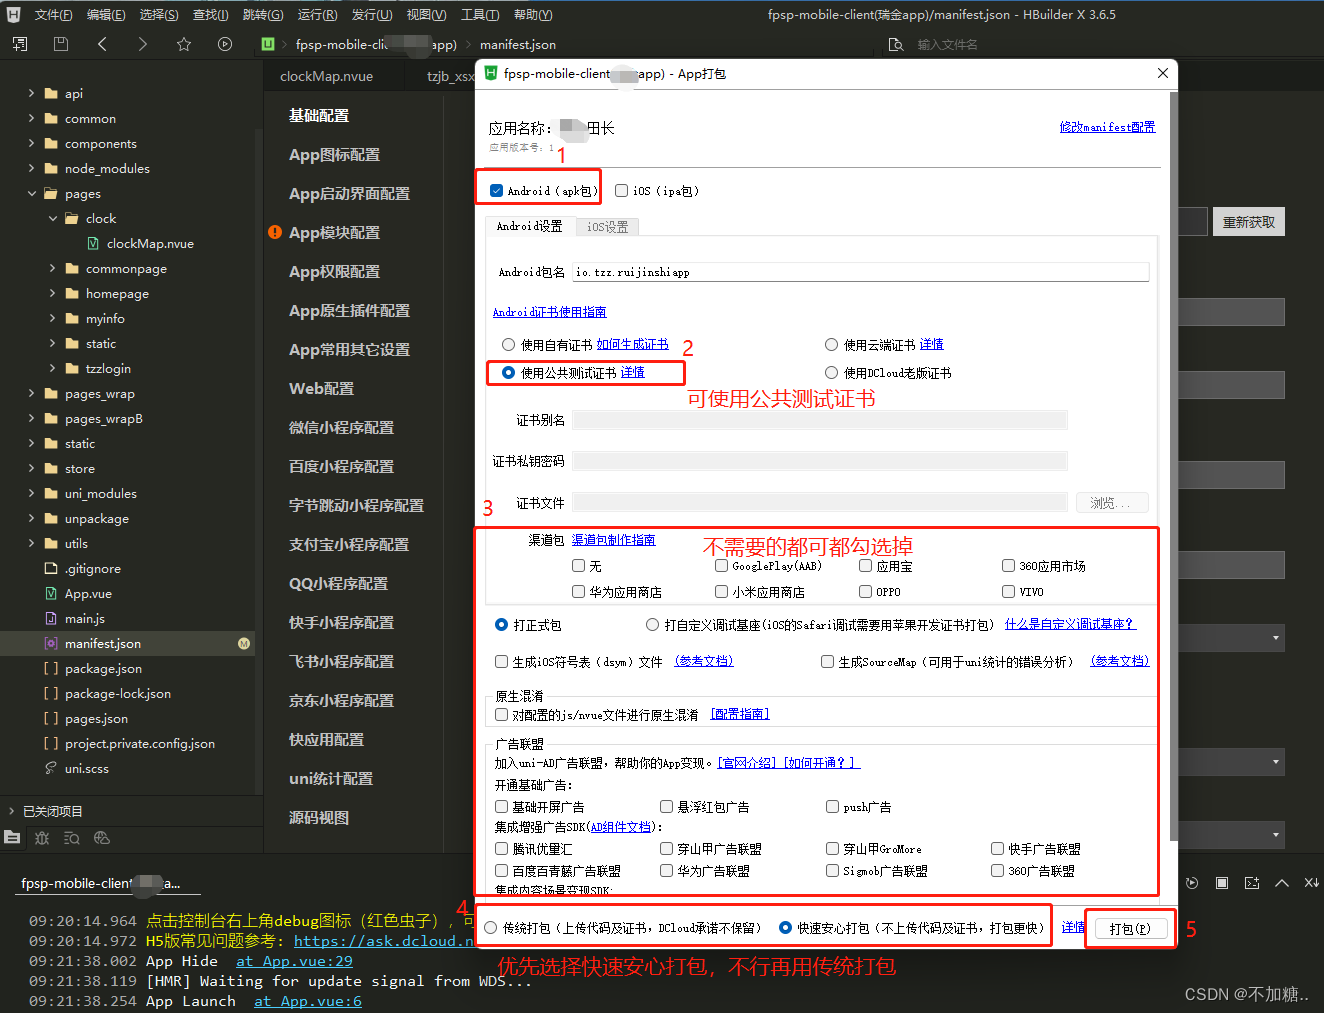Click the App.vue file icon
1324x1013 pixels.
51,593
